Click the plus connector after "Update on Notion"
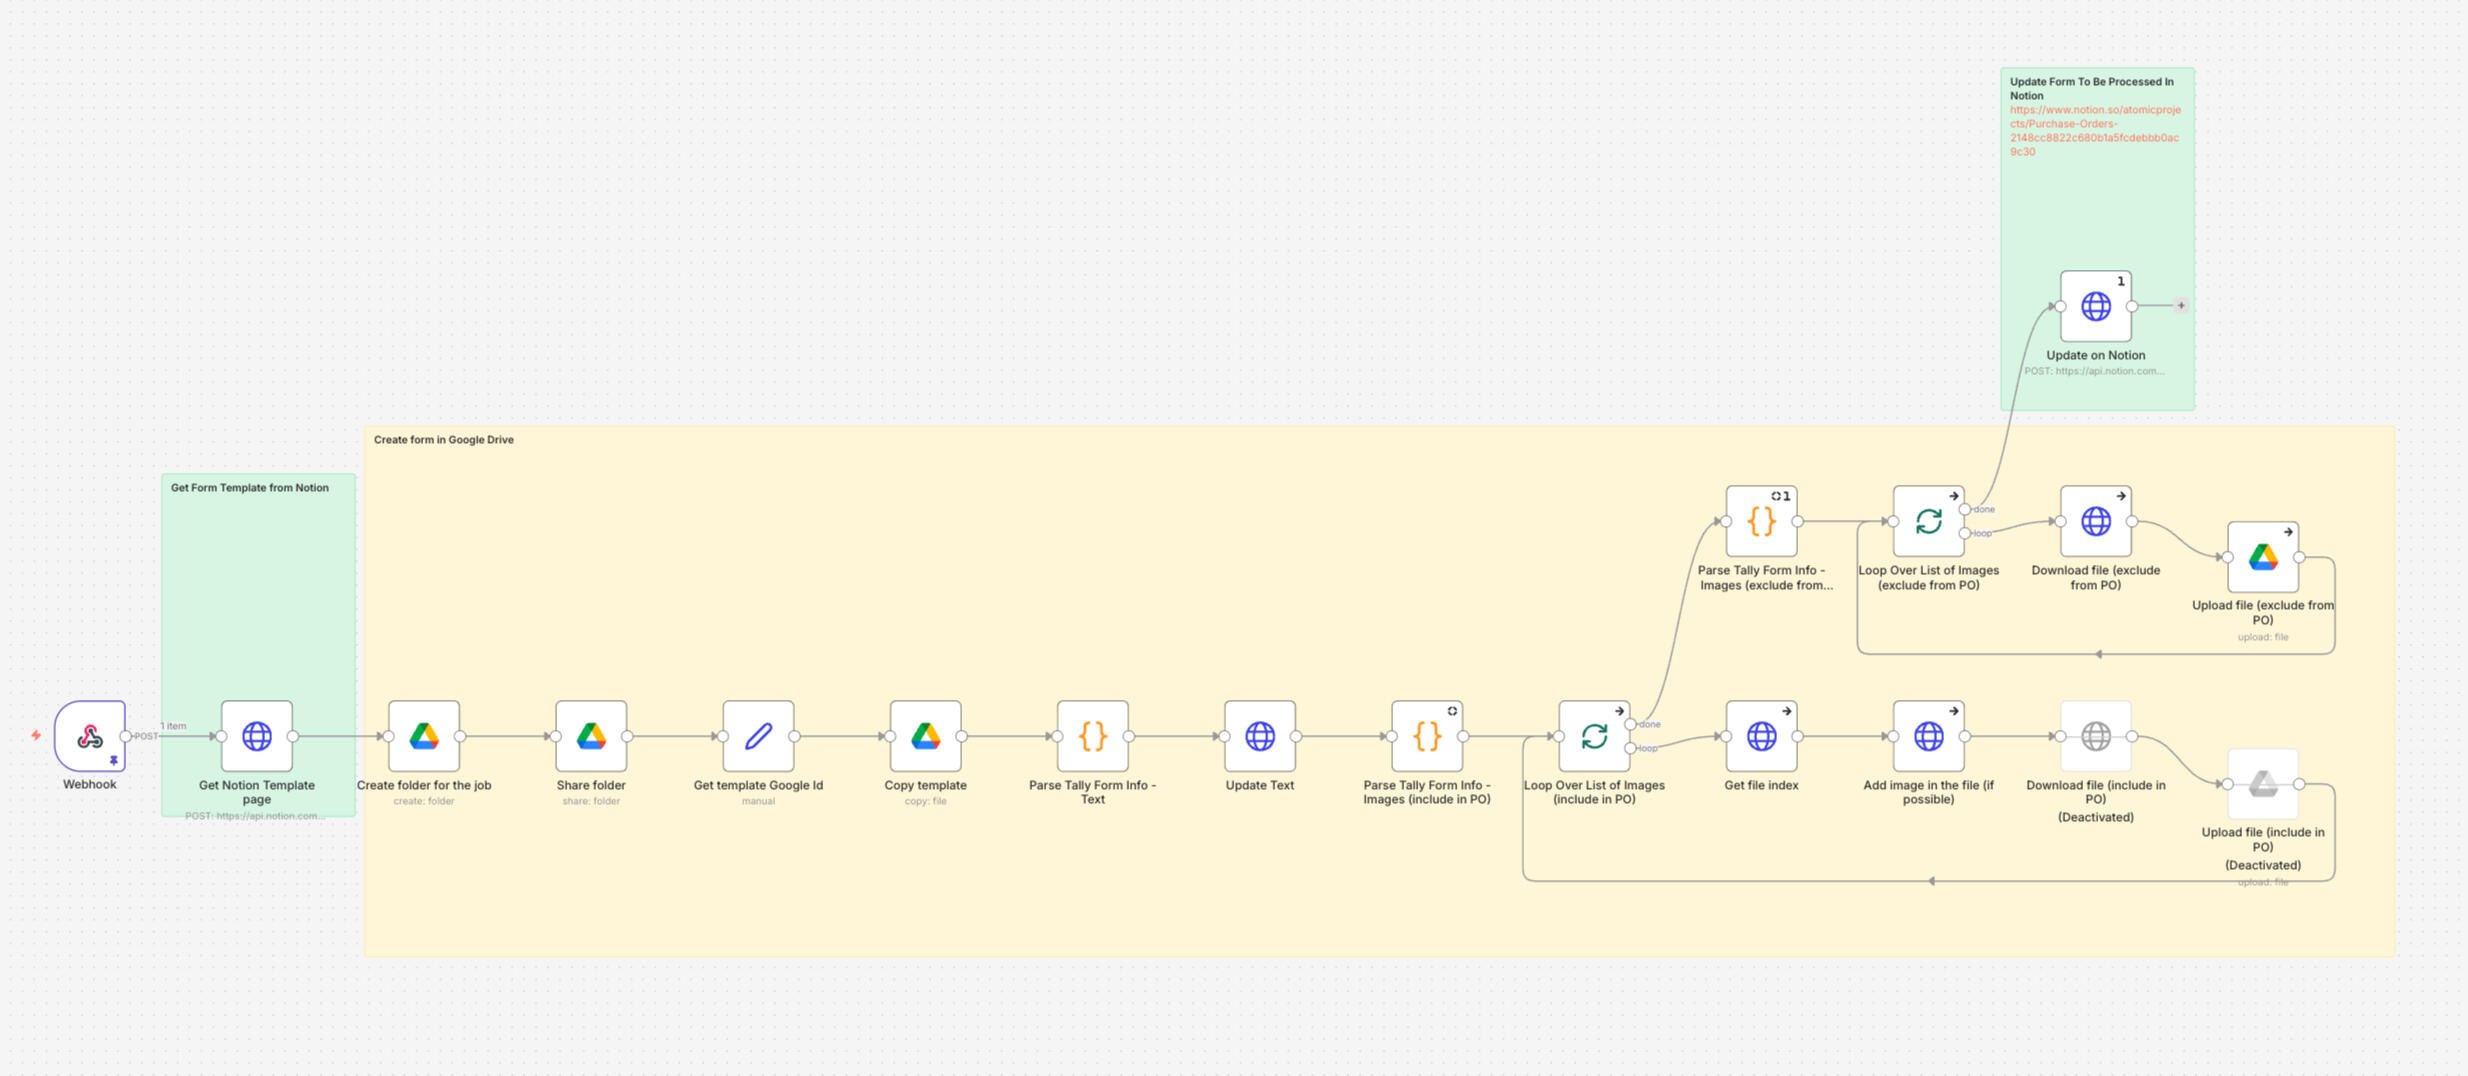 tap(2180, 305)
